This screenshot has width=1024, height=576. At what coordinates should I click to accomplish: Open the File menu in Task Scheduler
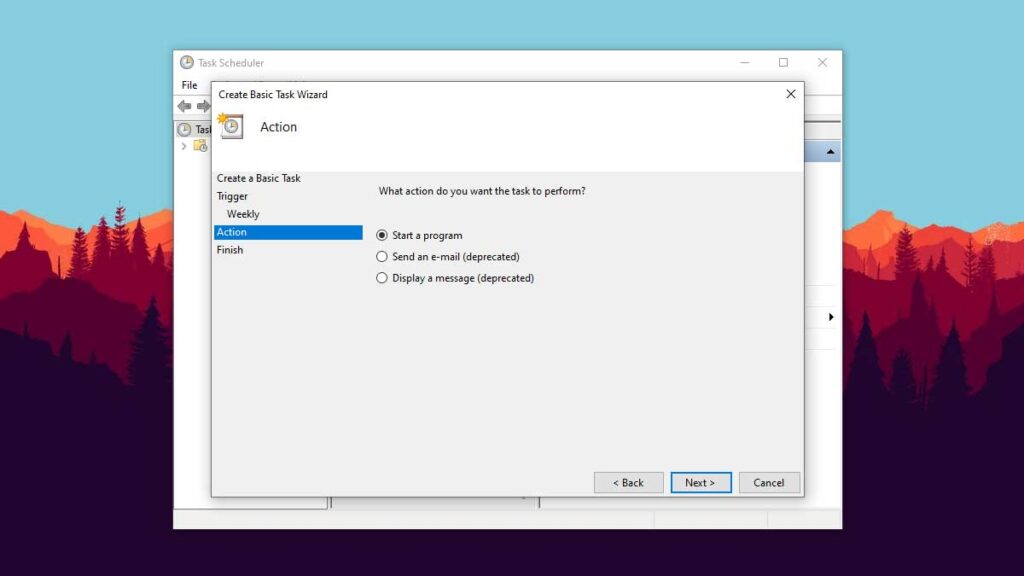tap(189, 85)
